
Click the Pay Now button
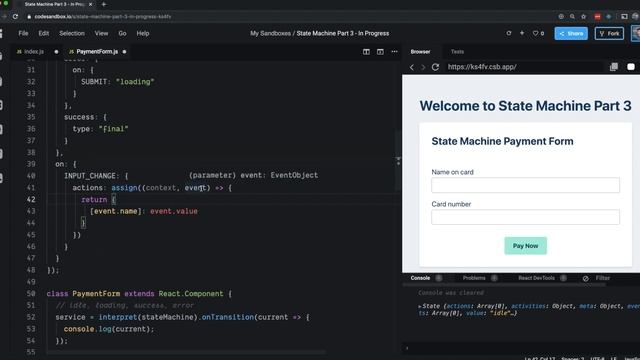[x=525, y=246]
